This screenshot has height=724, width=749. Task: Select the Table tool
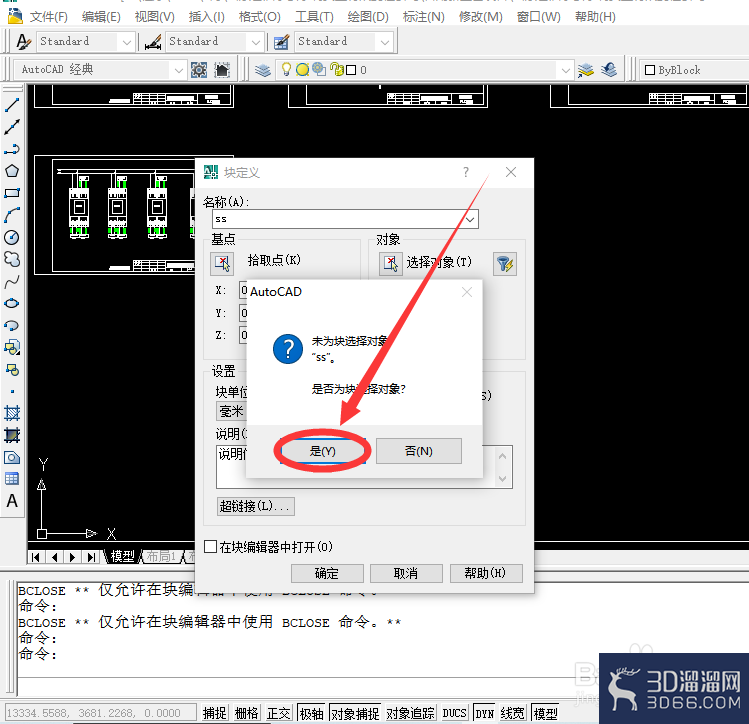click(11, 479)
